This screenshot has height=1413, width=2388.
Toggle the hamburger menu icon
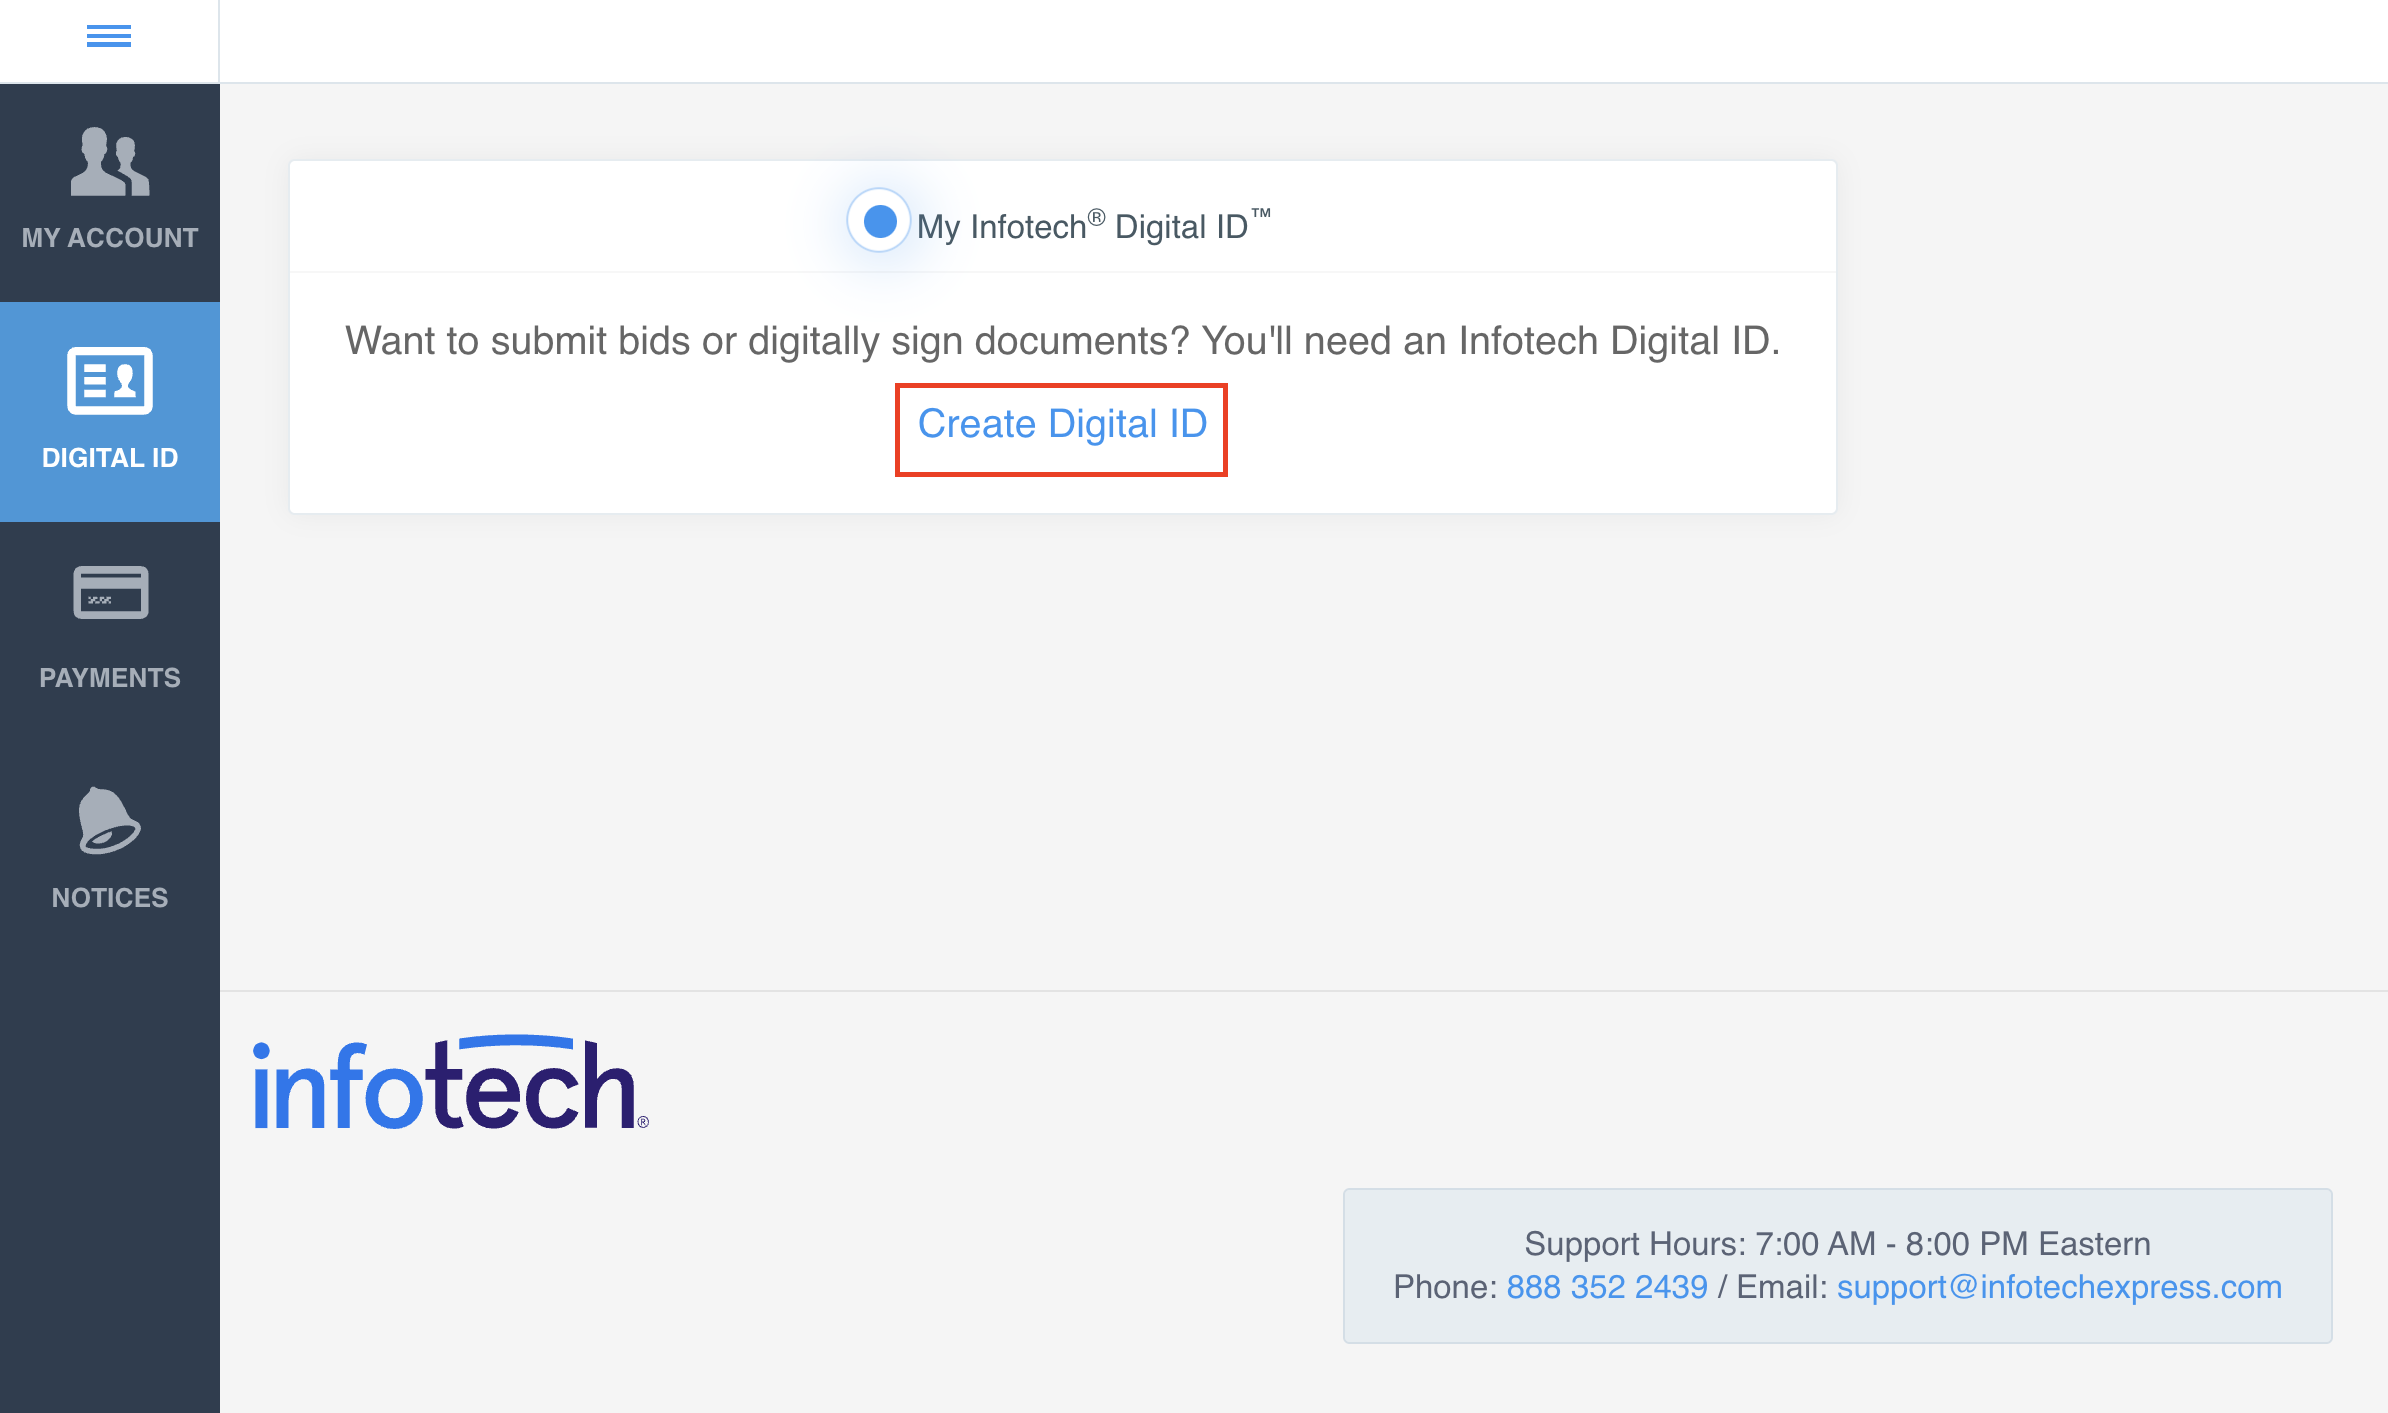109,37
